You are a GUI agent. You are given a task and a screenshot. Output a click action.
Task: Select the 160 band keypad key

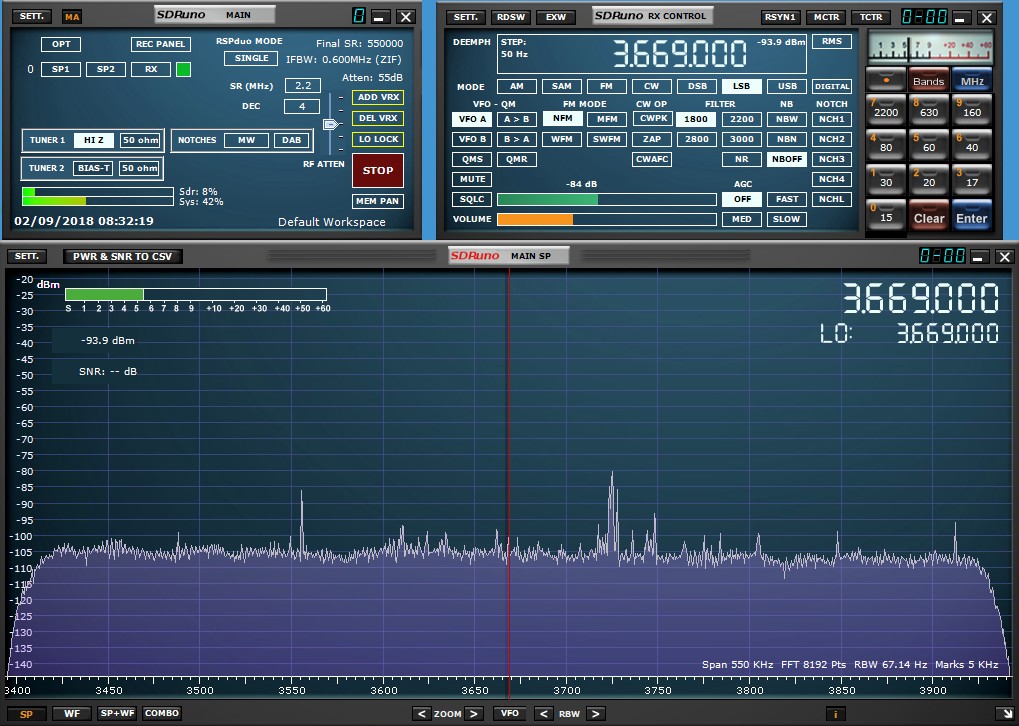(972, 110)
